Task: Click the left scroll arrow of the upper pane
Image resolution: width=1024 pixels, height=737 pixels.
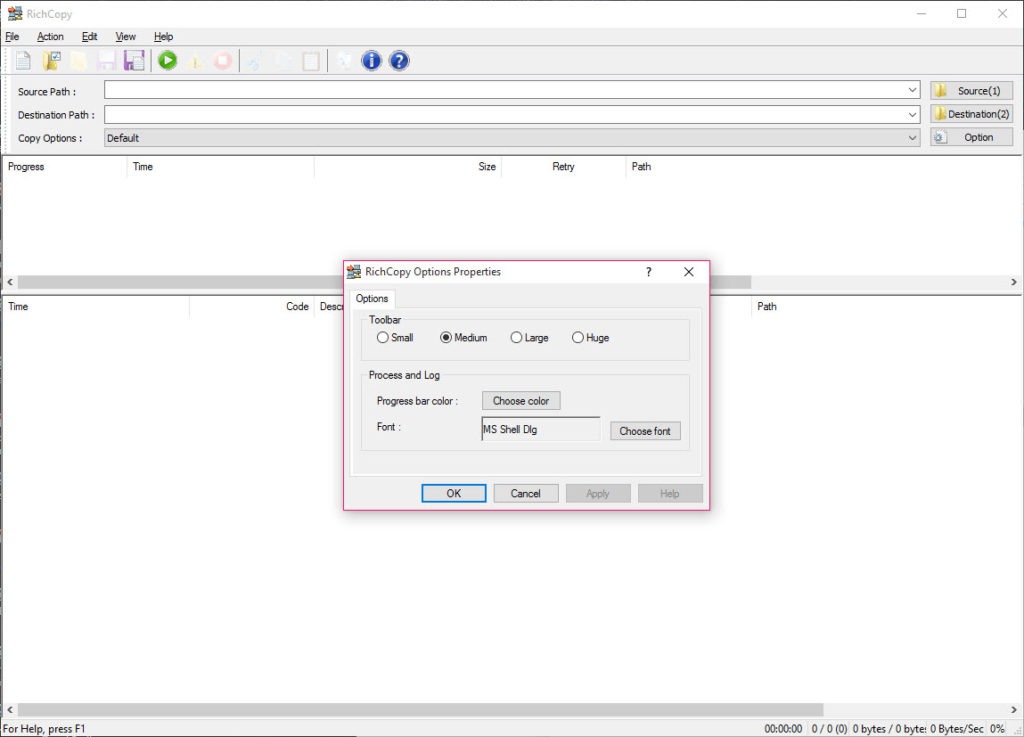Action: (10, 282)
